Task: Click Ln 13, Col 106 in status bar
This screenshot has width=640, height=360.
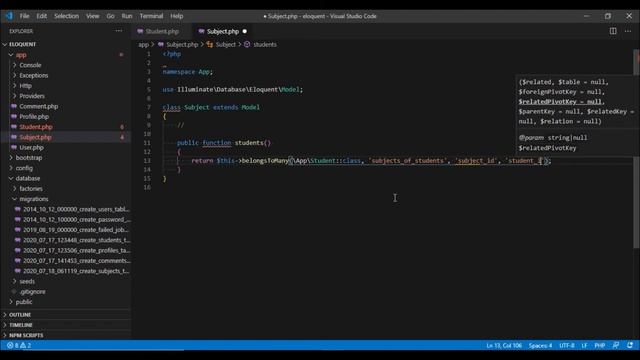Action: coord(504,345)
